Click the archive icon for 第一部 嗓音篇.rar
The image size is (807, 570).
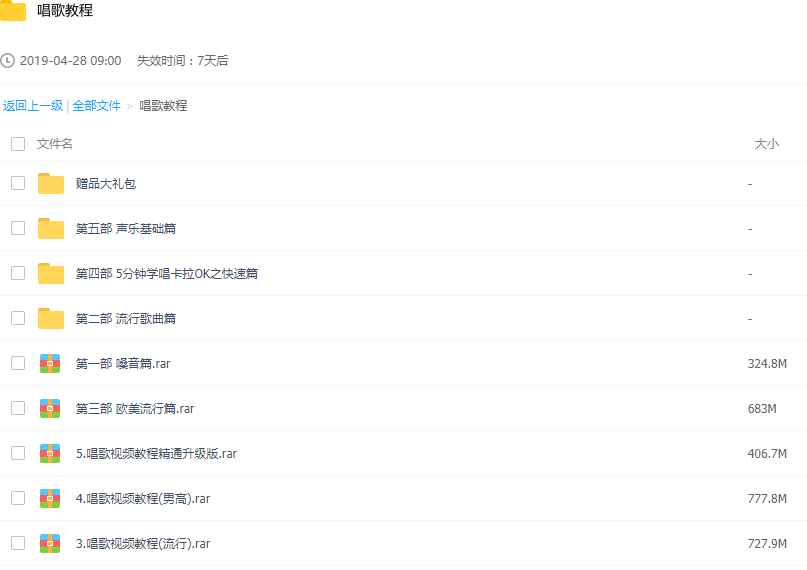pos(50,363)
